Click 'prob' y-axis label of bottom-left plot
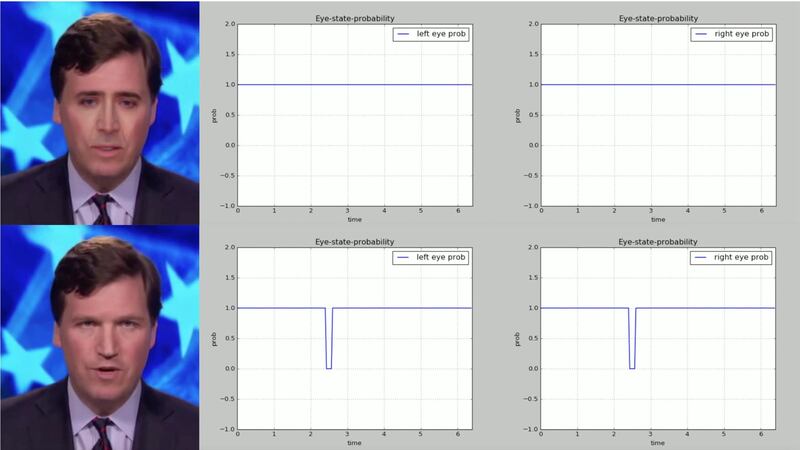800x450 pixels. 214,339
